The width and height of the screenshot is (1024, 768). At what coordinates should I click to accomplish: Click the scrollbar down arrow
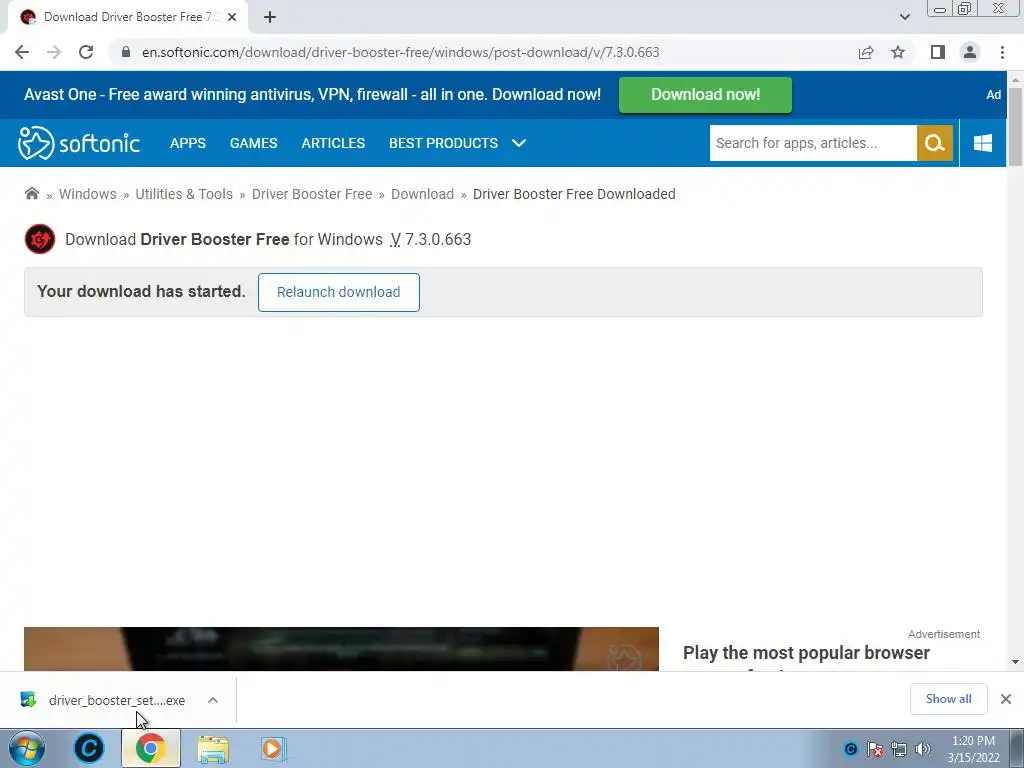point(1015,662)
